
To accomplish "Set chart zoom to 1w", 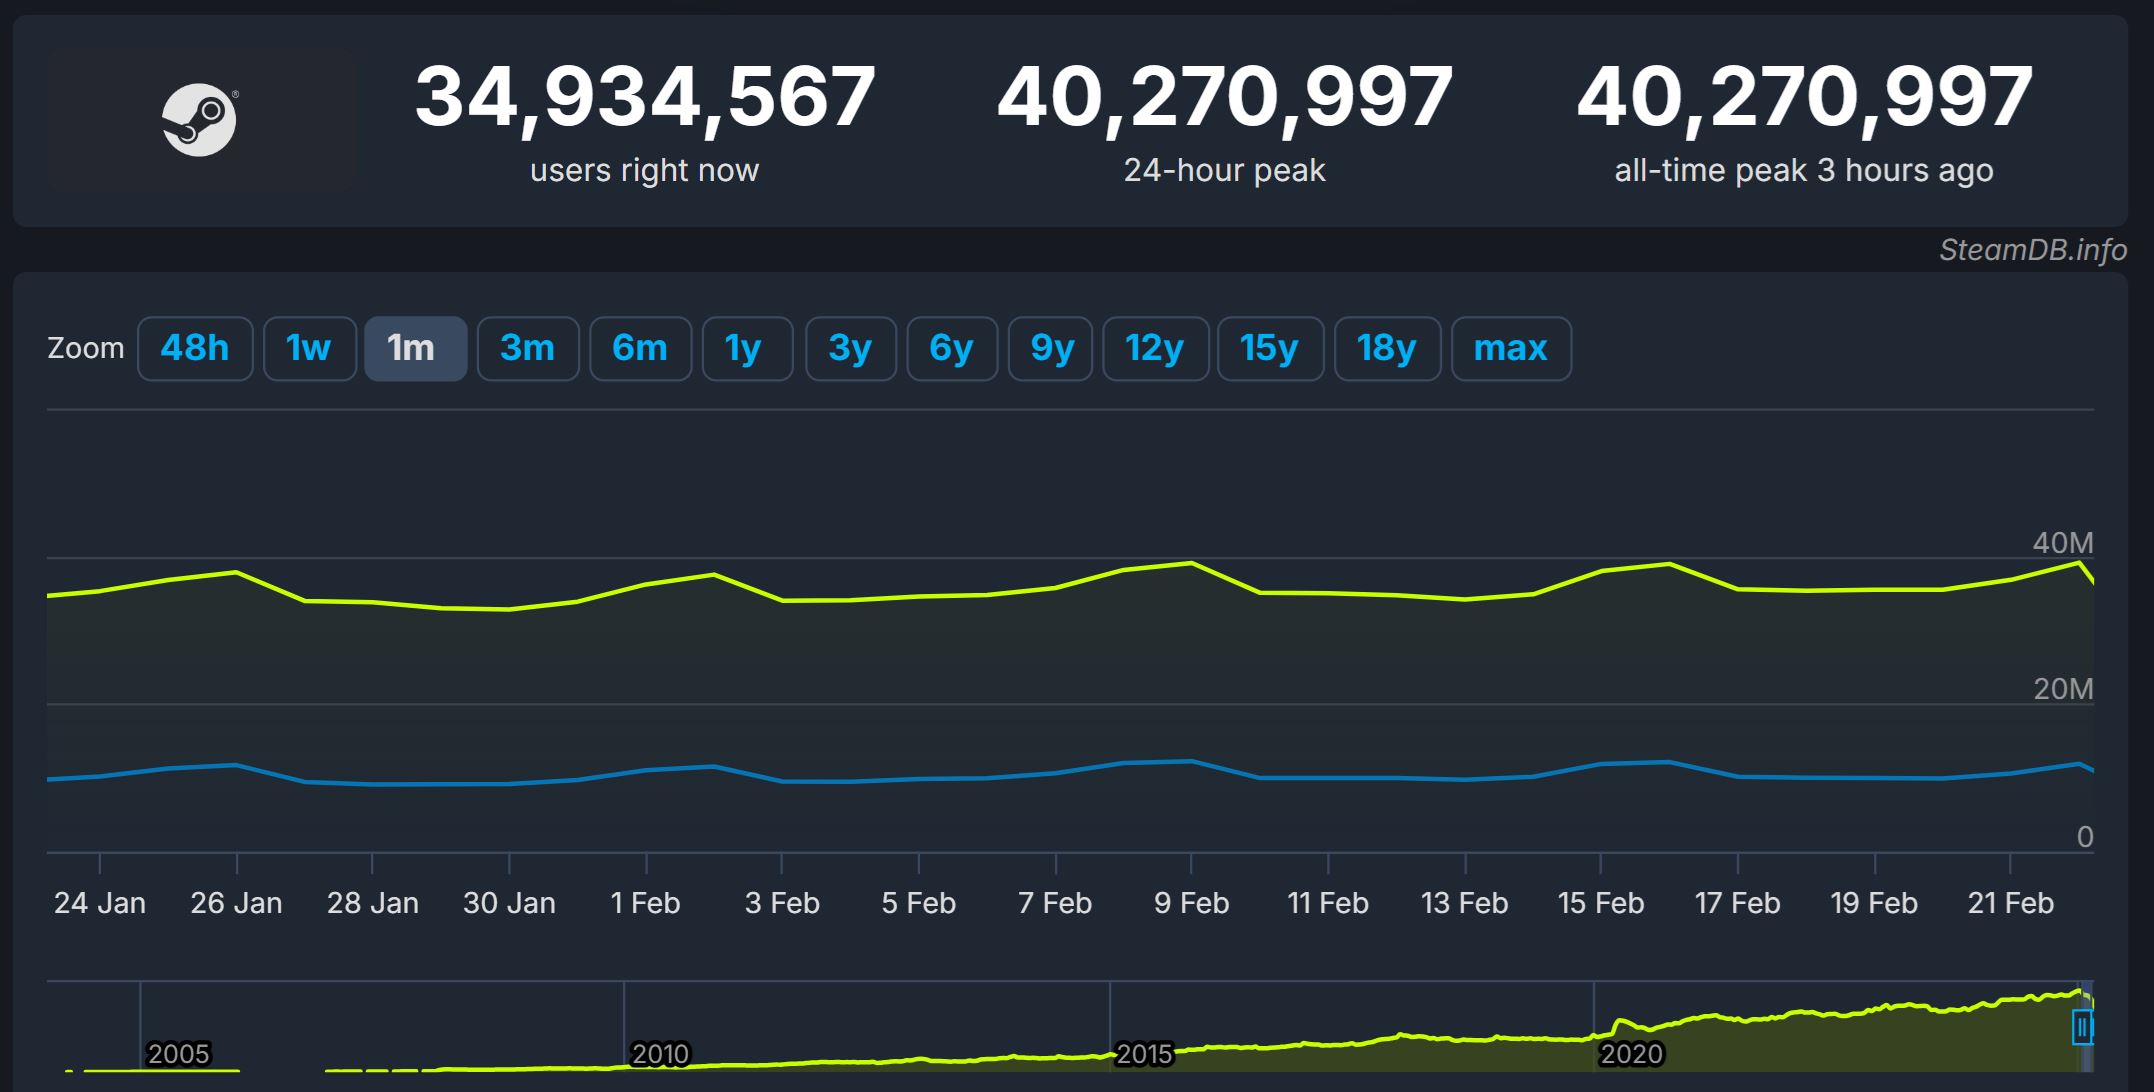I will coord(309,348).
